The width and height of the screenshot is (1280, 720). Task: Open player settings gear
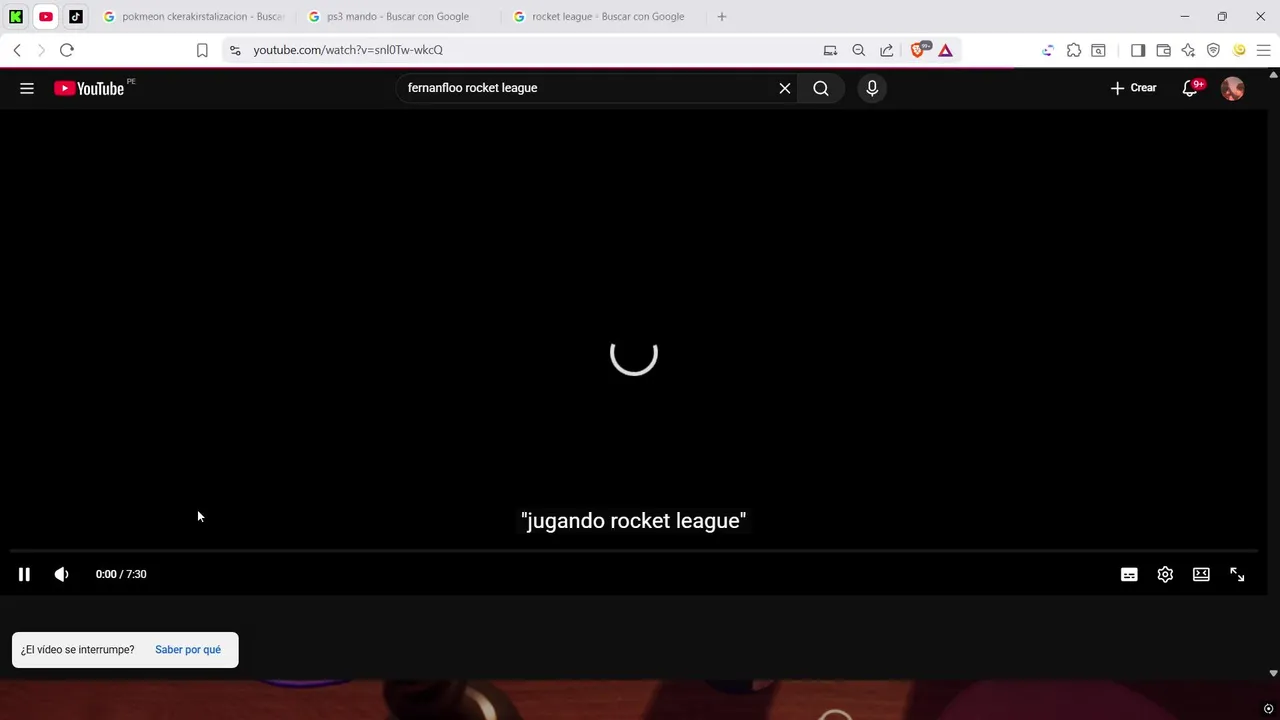[1165, 574]
